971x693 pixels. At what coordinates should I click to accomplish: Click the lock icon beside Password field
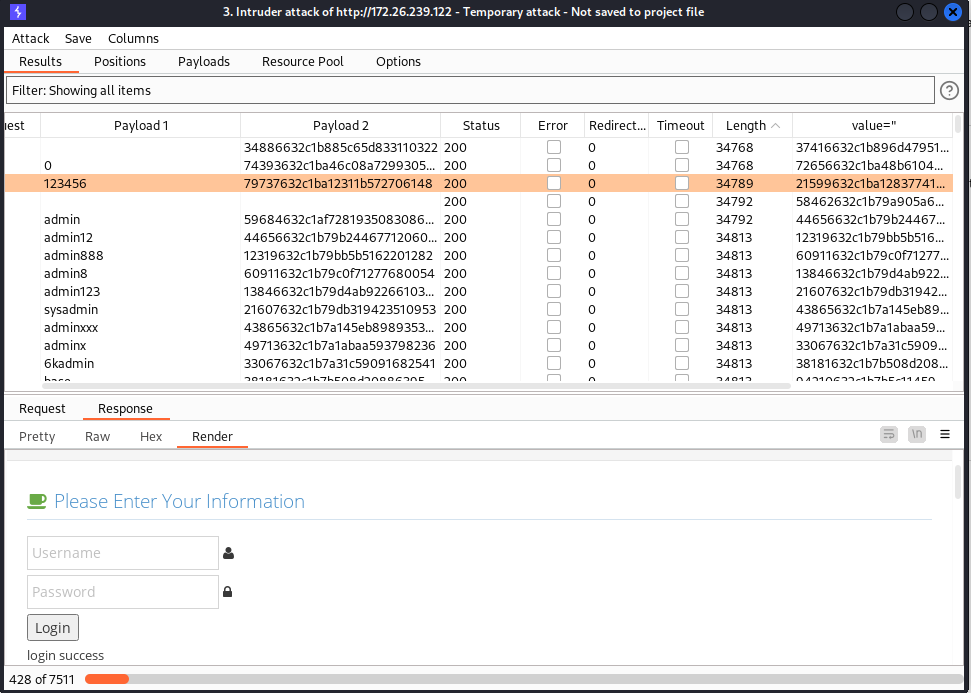click(x=227, y=591)
